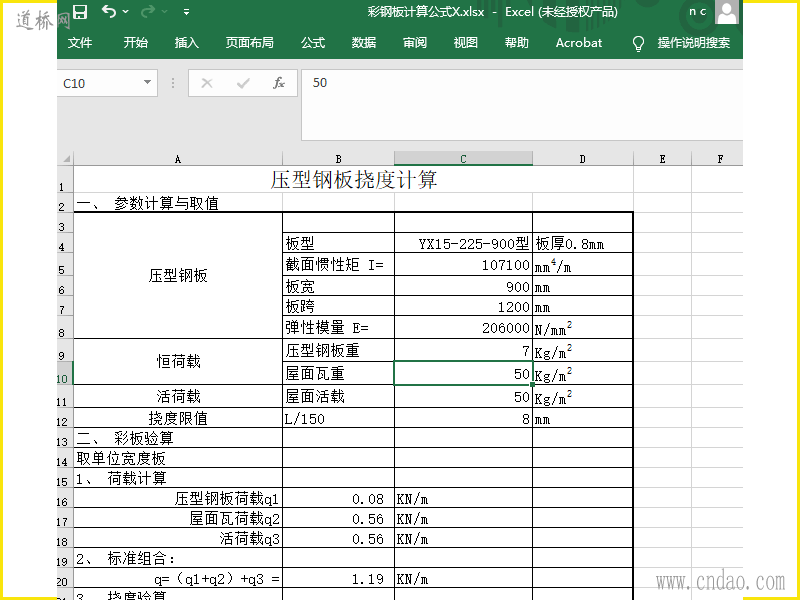Viewport: 800px width, 600px height.
Task: Open the 公式 ribbon tab
Action: click(313, 43)
